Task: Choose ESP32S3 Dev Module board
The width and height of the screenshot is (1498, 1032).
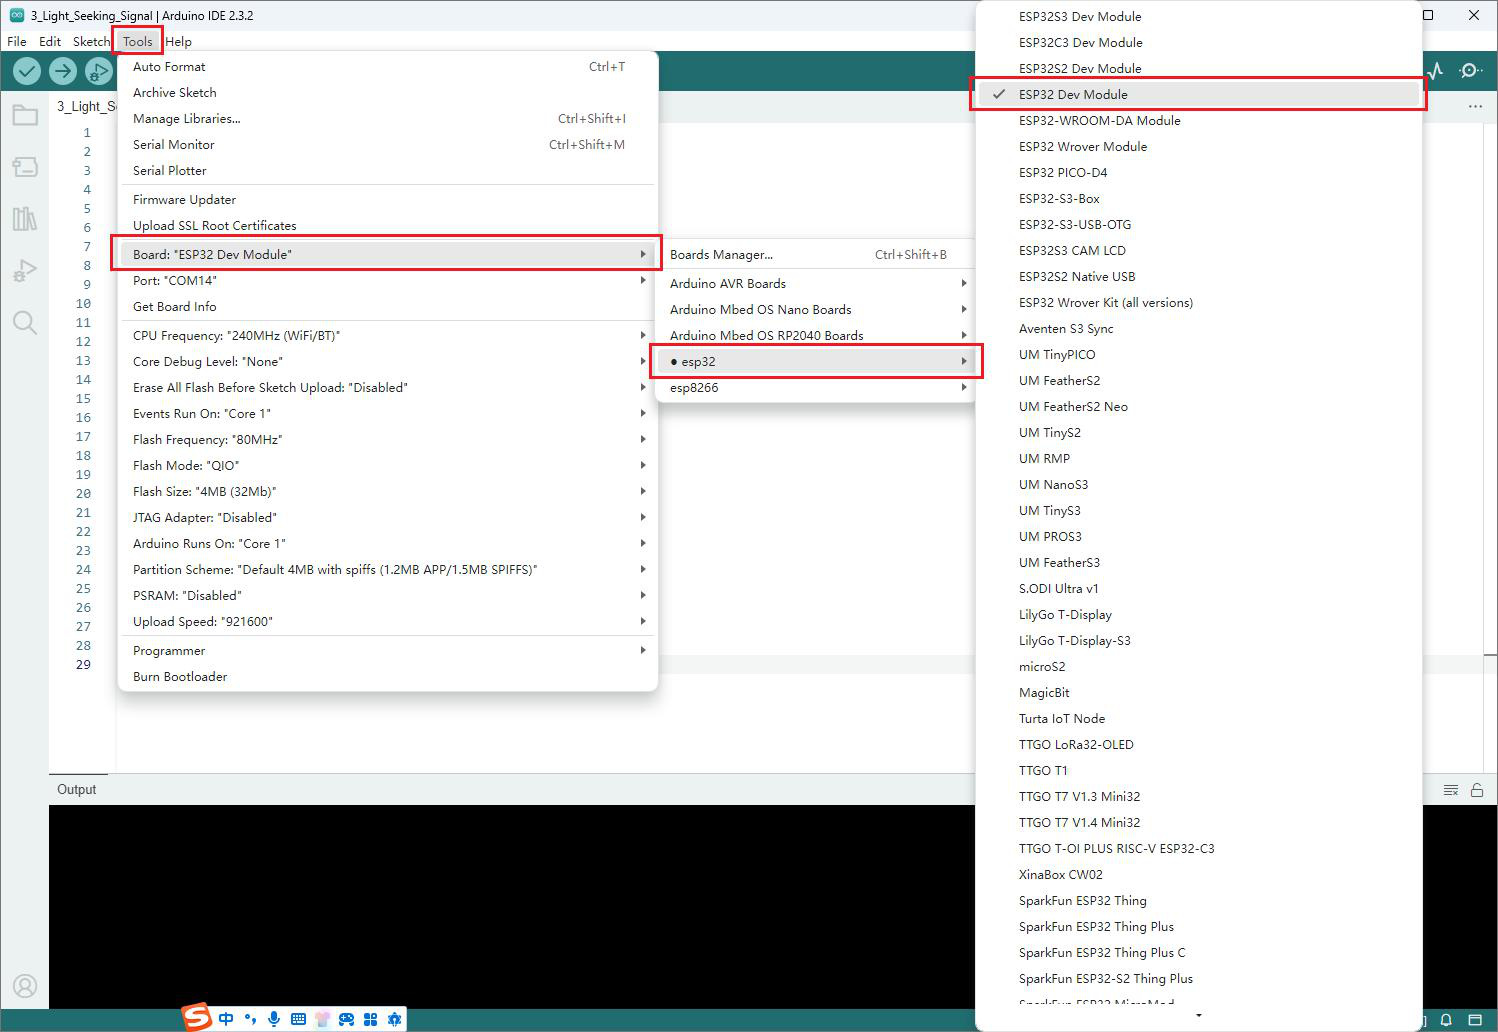Action: coord(1198,16)
